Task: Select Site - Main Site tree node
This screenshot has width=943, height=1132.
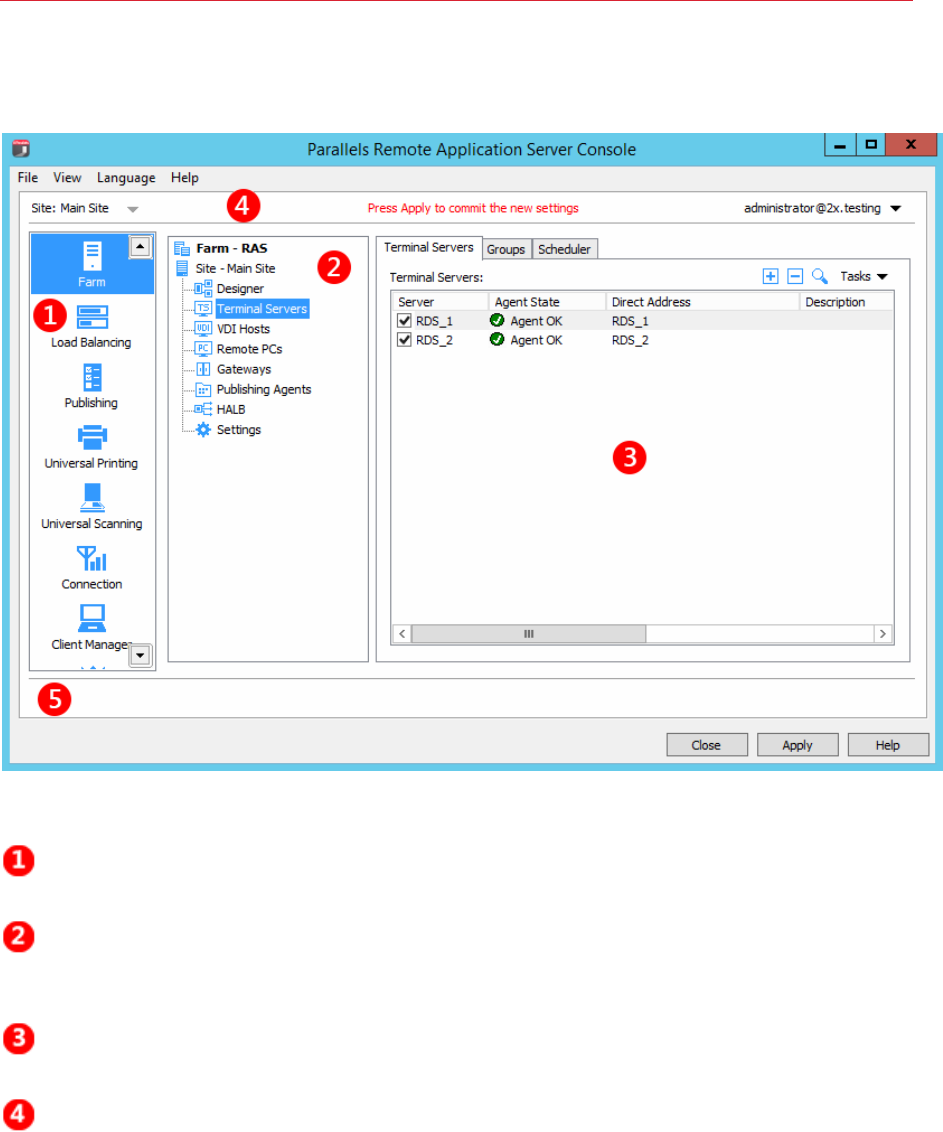Action: coord(235,269)
